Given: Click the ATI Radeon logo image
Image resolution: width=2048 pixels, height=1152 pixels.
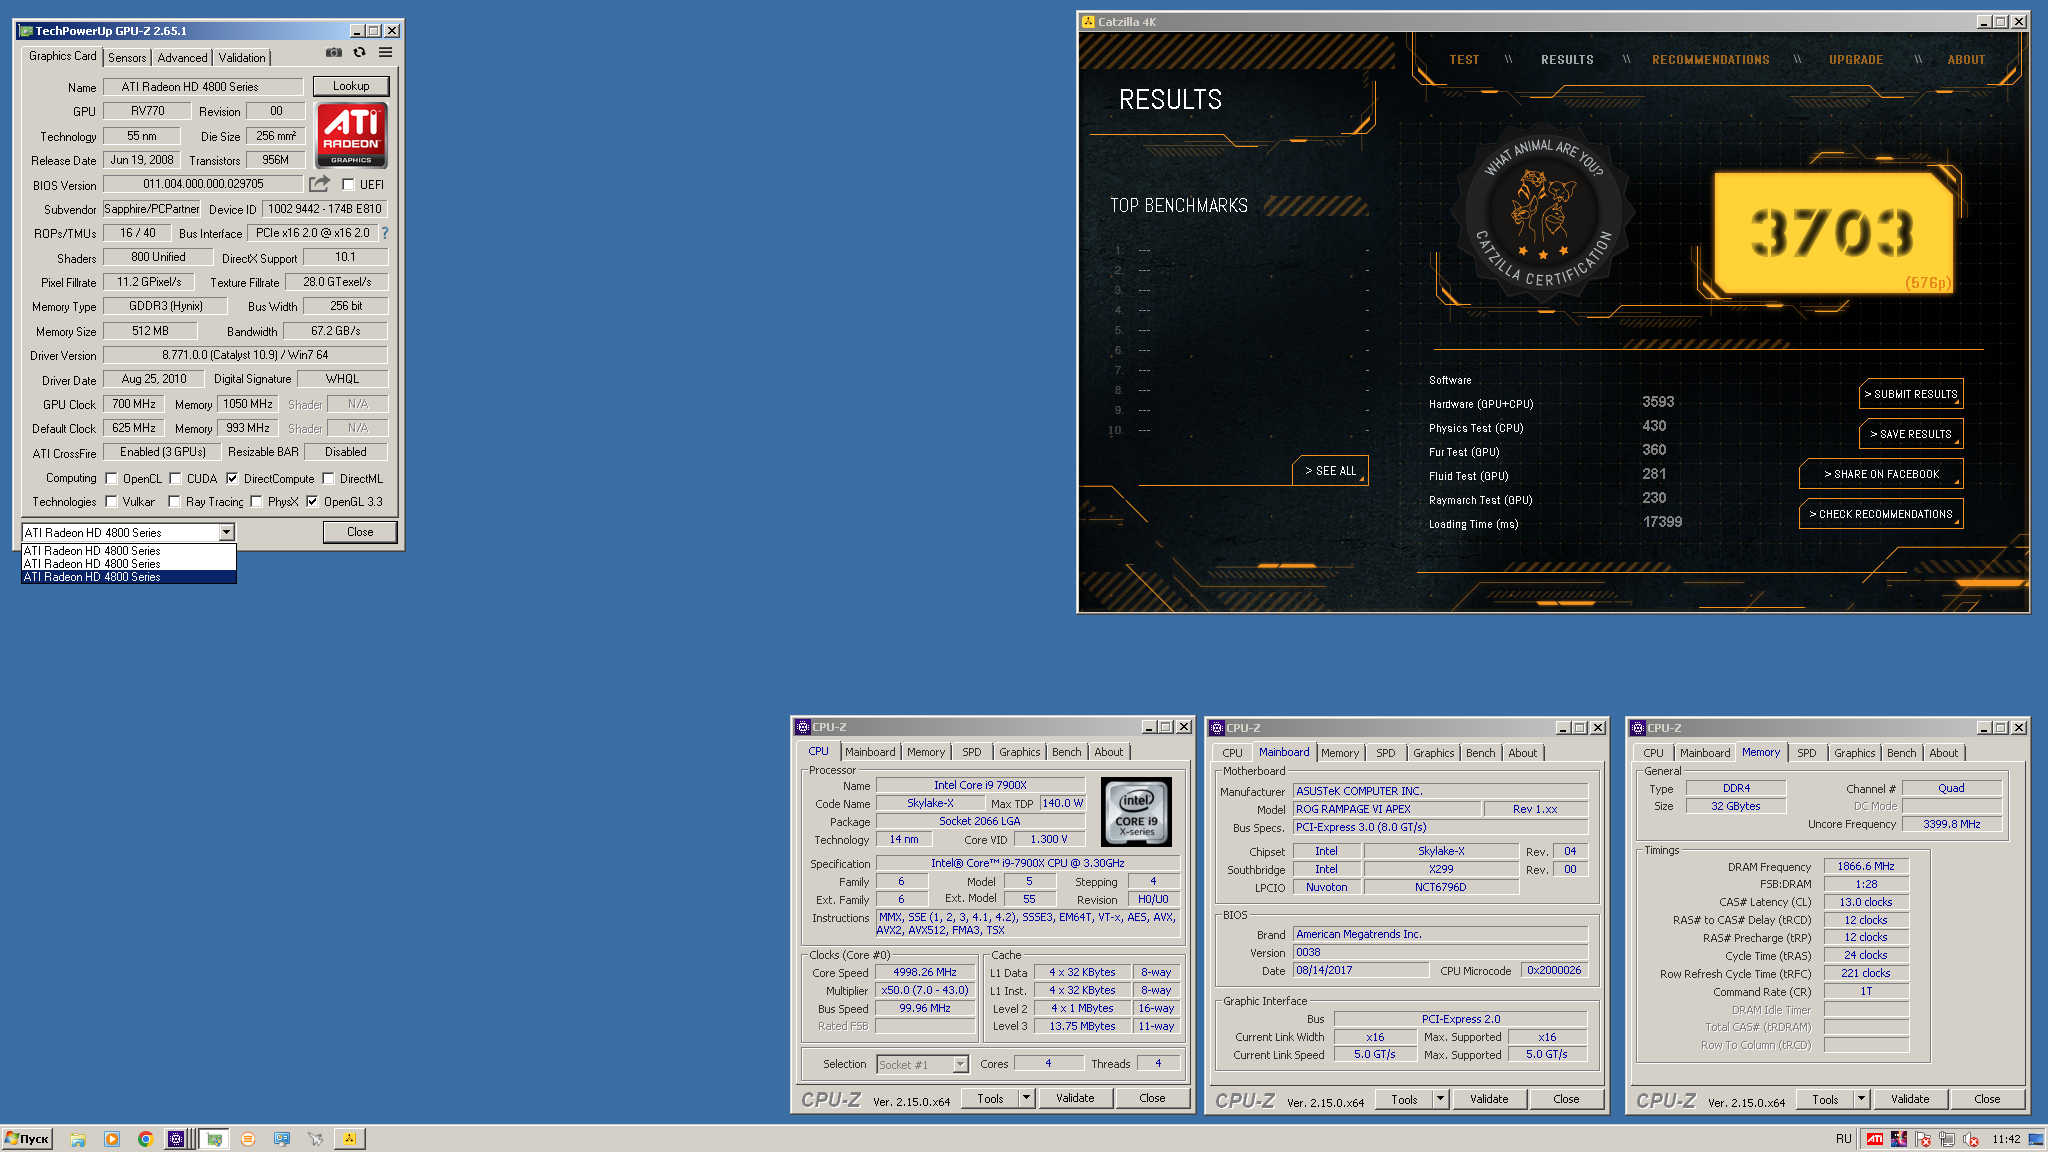Looking at the screenshot, I should pos(352,135).
